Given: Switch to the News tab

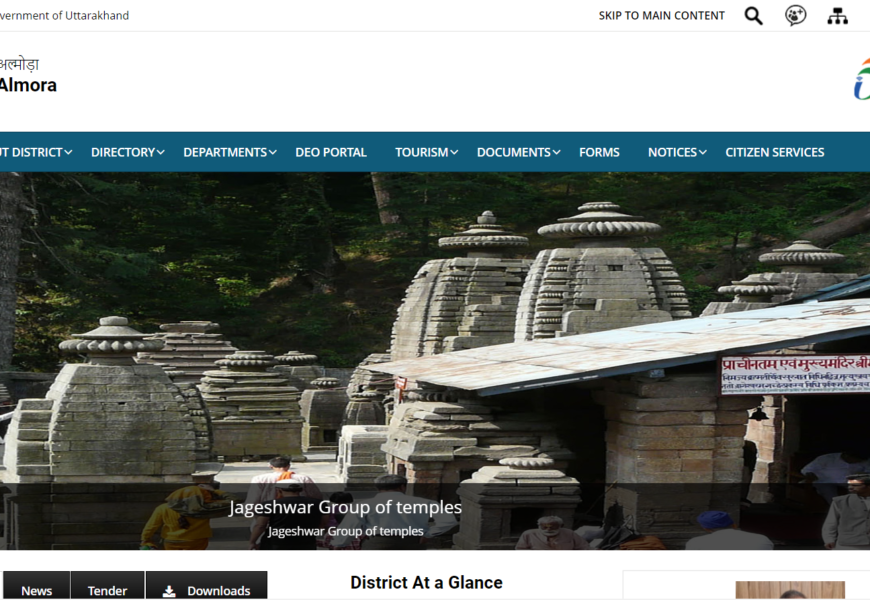Looking at the screenshot, I should [37, 590].
